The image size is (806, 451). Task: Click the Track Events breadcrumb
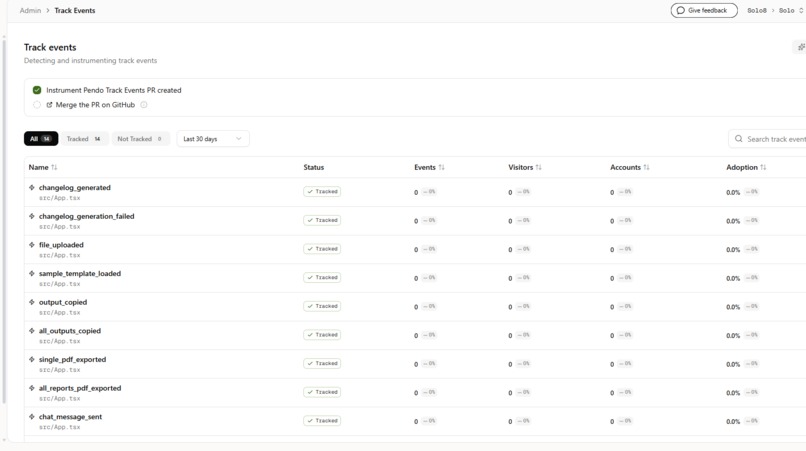pyautogui.click(x=75, y=10)
